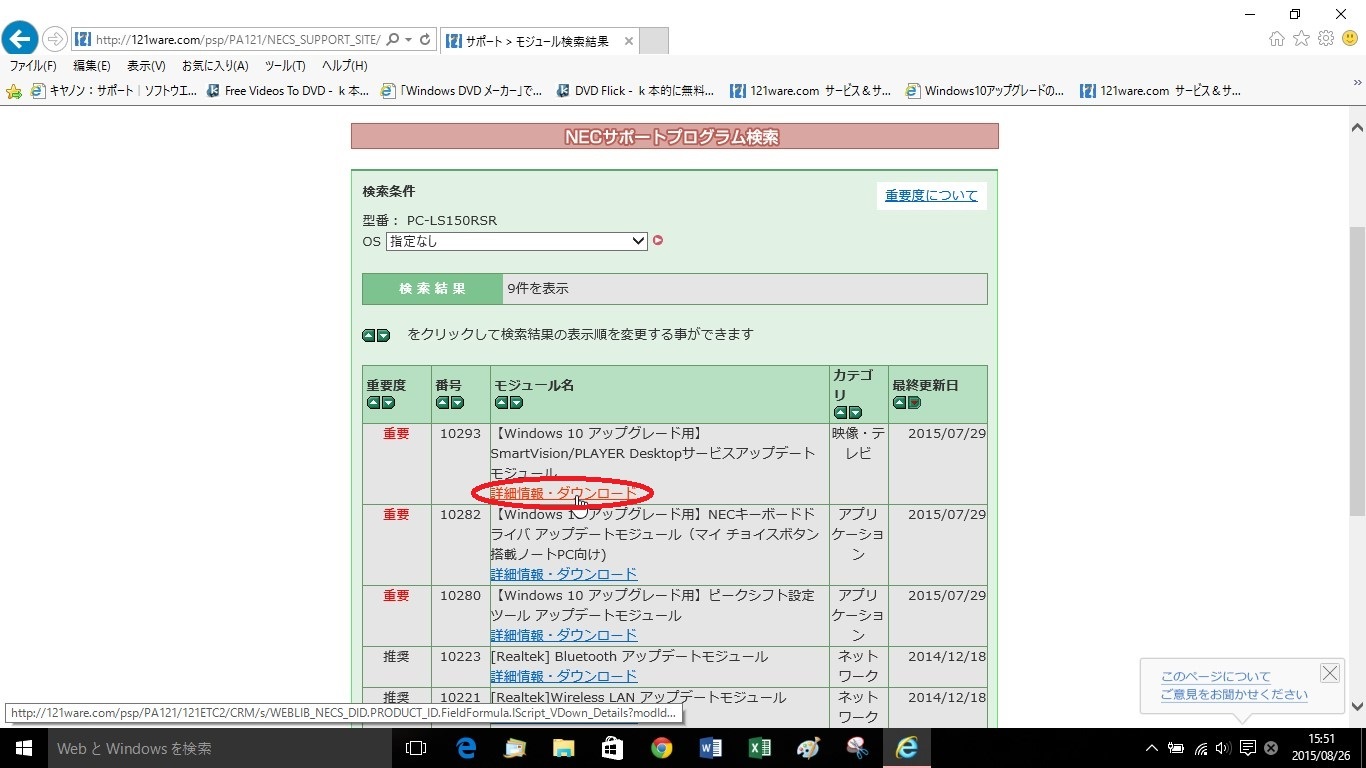Open the Store icon in taskbar
The image size is (1366, 768).
[x=612, y=748]
